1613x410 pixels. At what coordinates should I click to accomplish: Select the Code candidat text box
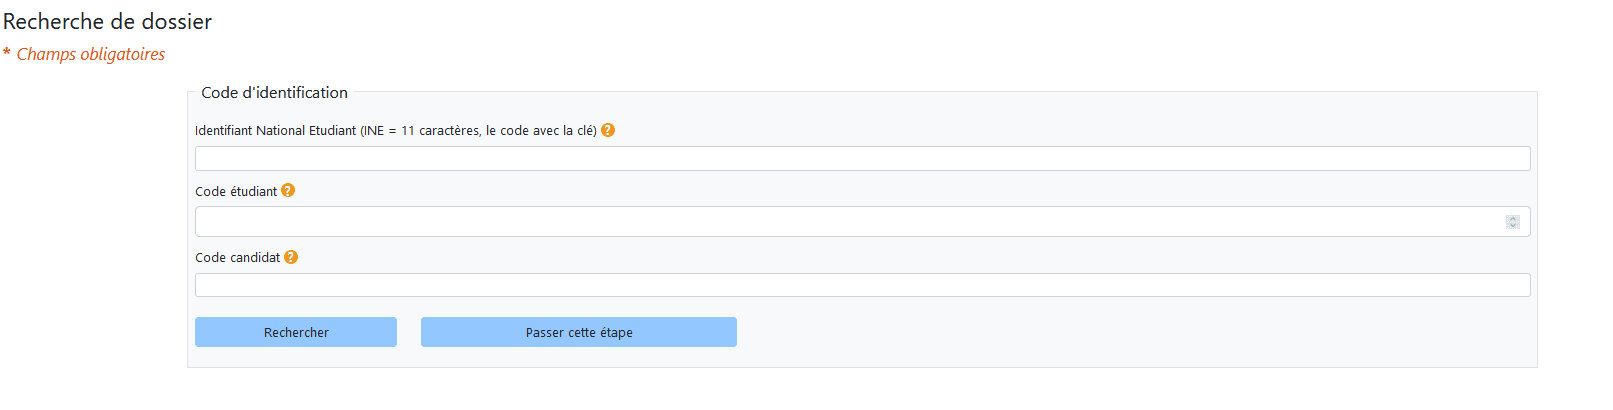(x=860, y=285)
